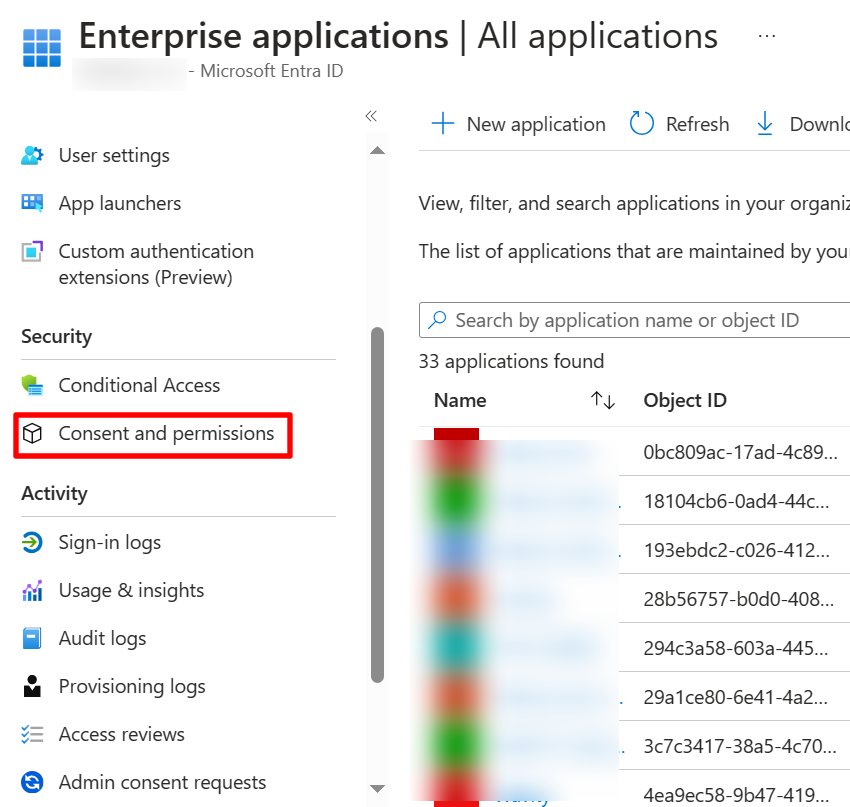Open App launchers

click(x=120, y=203)
